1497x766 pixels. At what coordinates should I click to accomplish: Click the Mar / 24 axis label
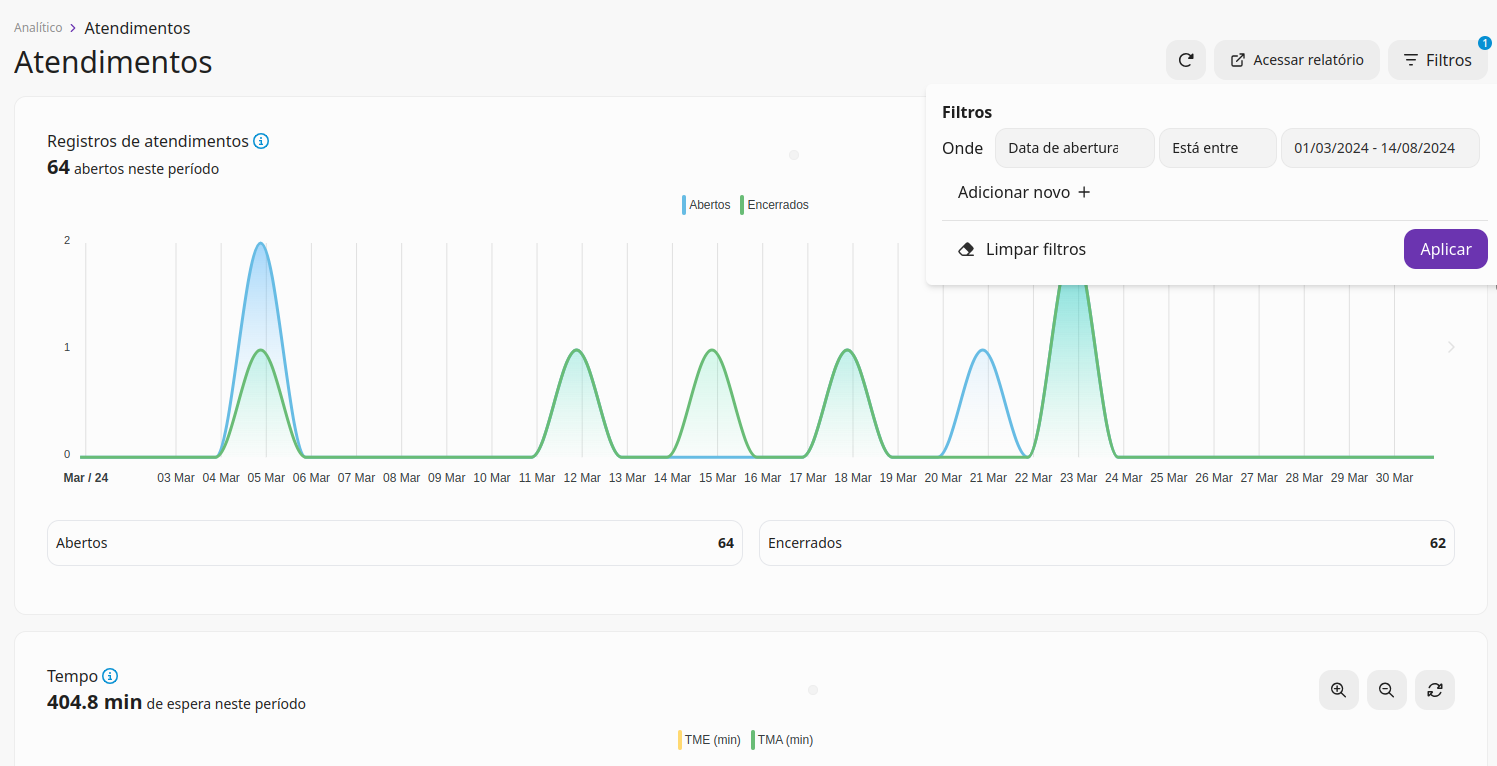pyautogui.click(x=86, y=478)
